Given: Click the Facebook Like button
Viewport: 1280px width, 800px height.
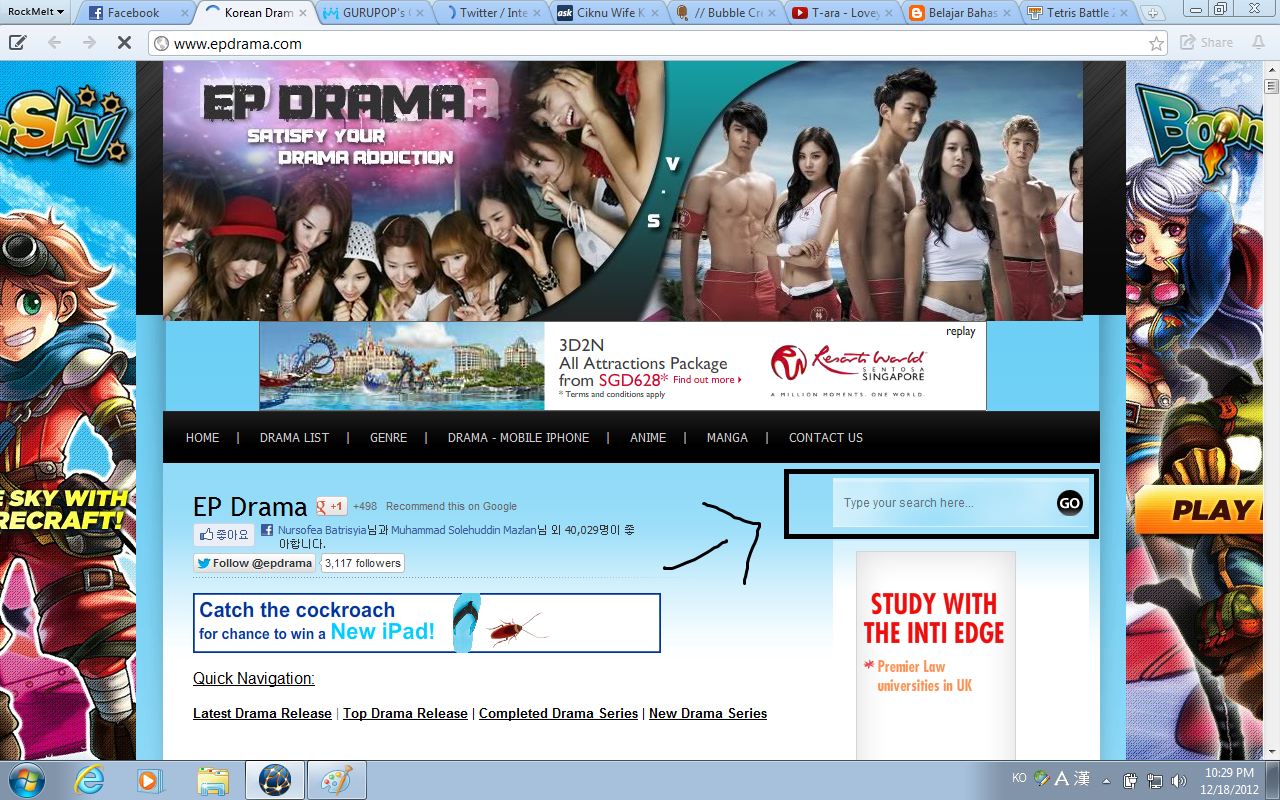Looking at the screenshot, I should (224, 535).
